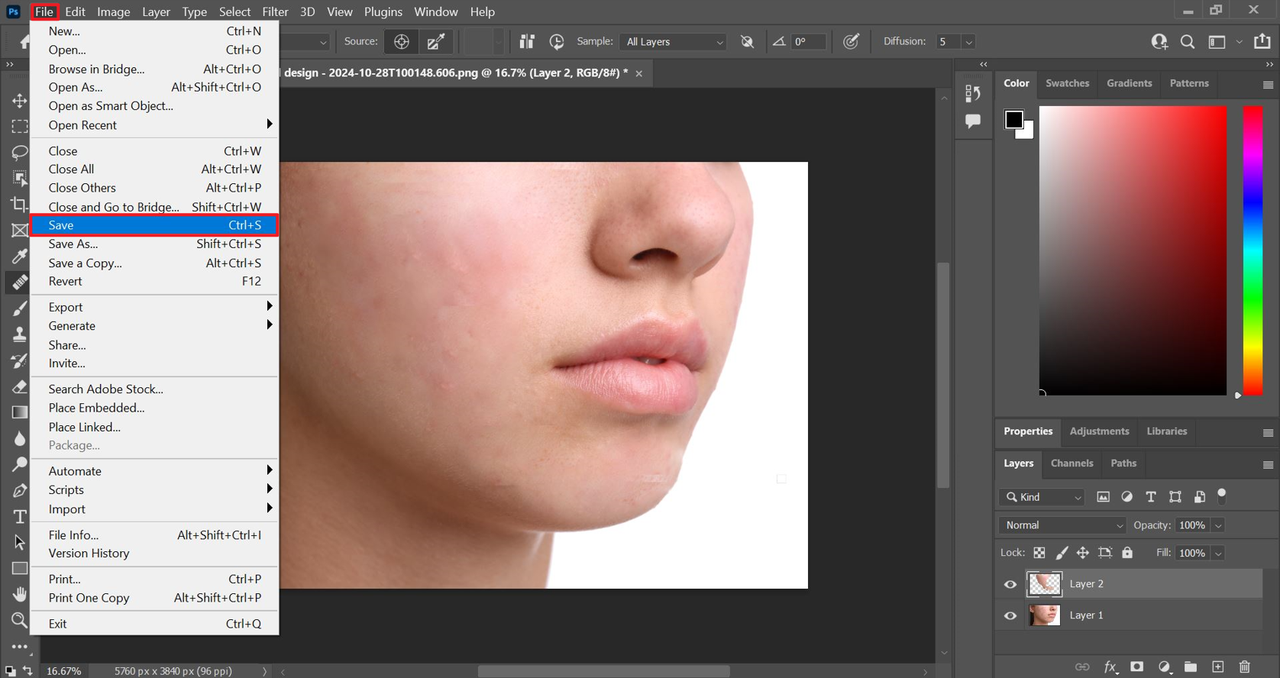This screenshot has height=678, width=1280.
Task: Toggle visibility of Layer 1
Action: click(1010, 616)
